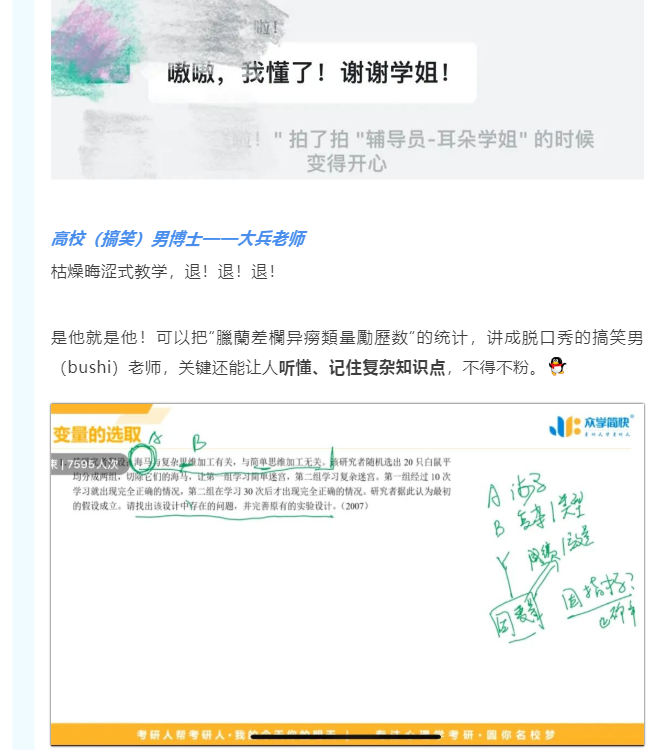This screenshot has width=657, height=750.
Task: Open the 高校(搞笑)男博士——大兵老师 heading link
Action: pyautogui.click(x=178, y=239)
